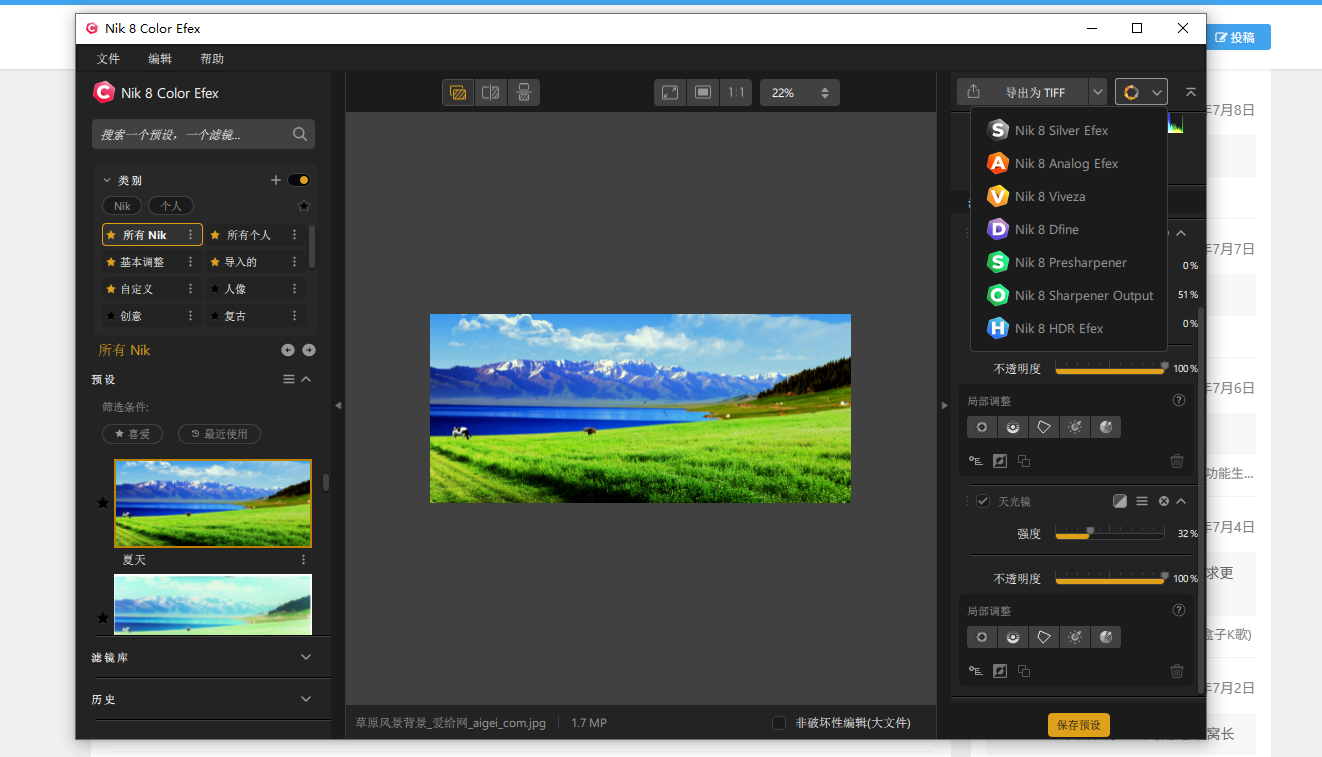Enable 非破坏性编辑 checkbox
1322x757 pixels.
pyautogui.click(x=779, y=723)
